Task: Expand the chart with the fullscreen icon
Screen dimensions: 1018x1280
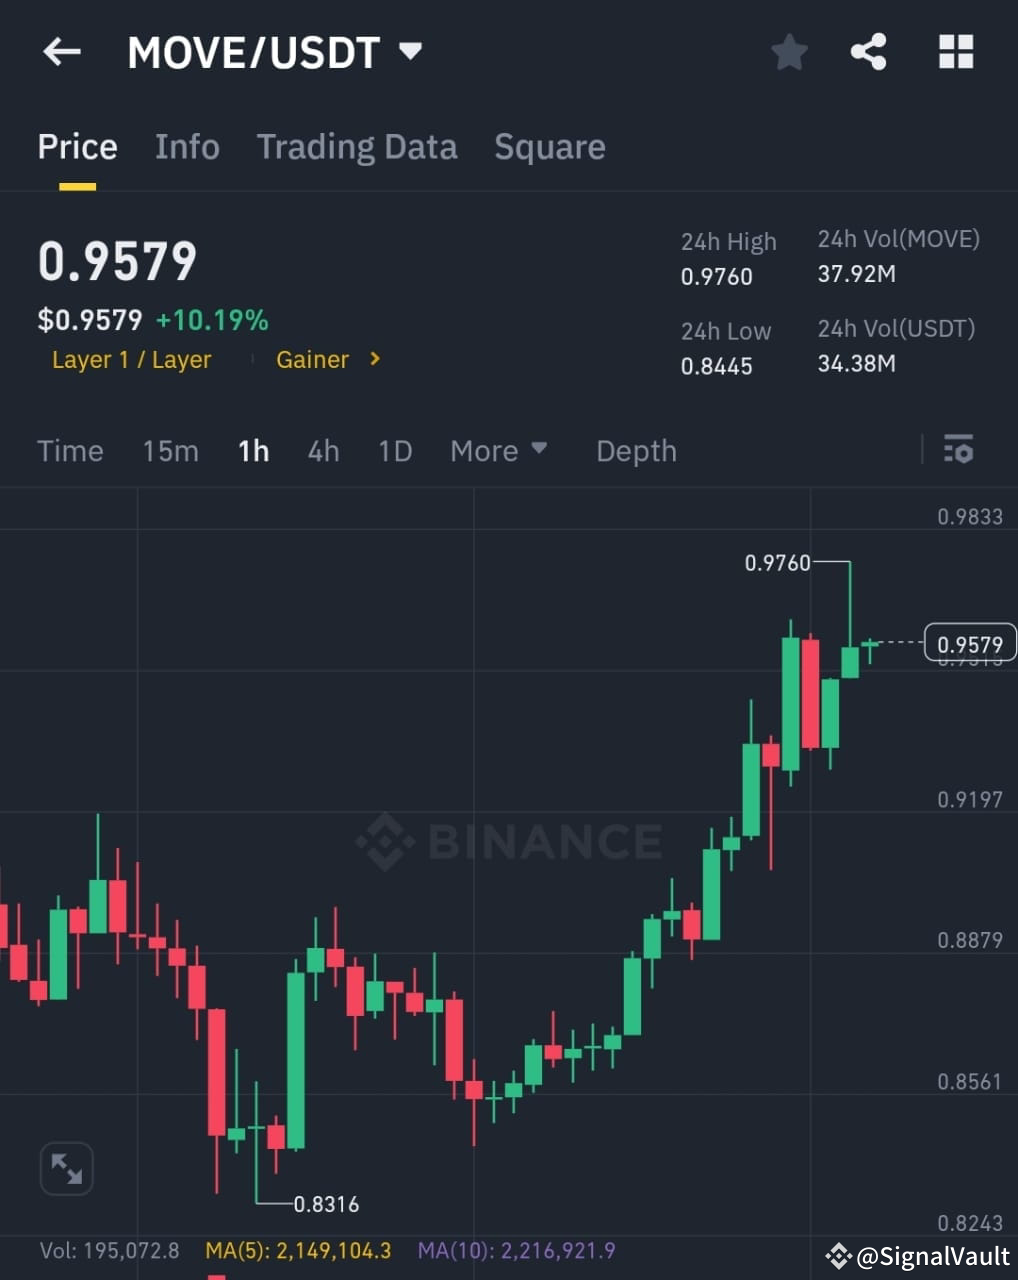Action: (x=66, y=1168)
